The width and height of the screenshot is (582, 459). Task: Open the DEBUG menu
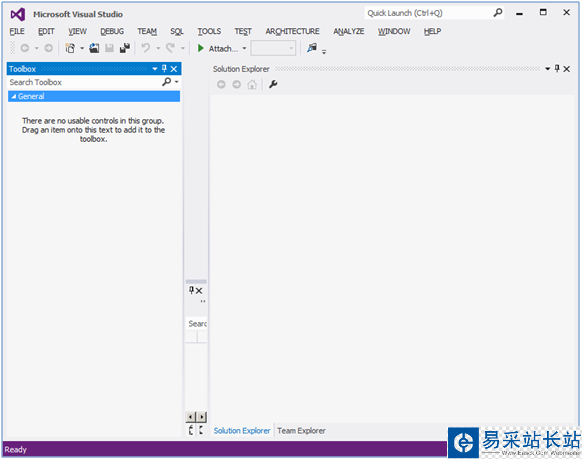[x=112, y=32]
